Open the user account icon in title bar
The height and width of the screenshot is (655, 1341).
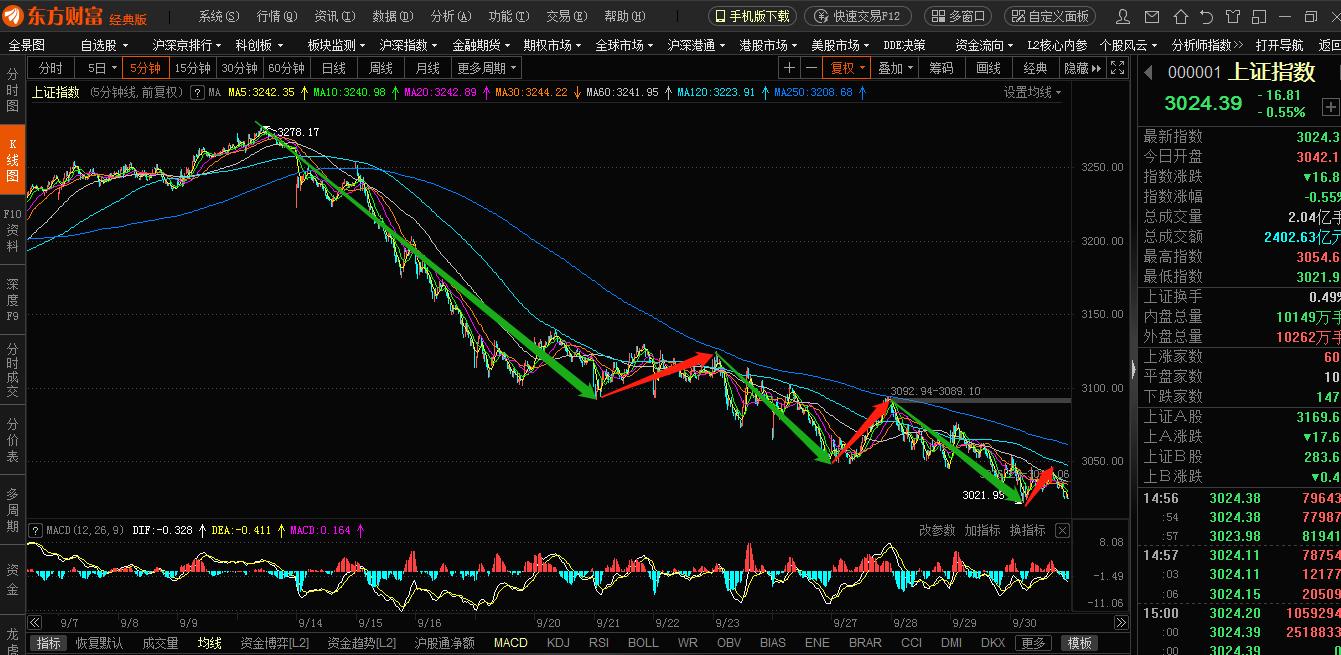click(1122, 15)
